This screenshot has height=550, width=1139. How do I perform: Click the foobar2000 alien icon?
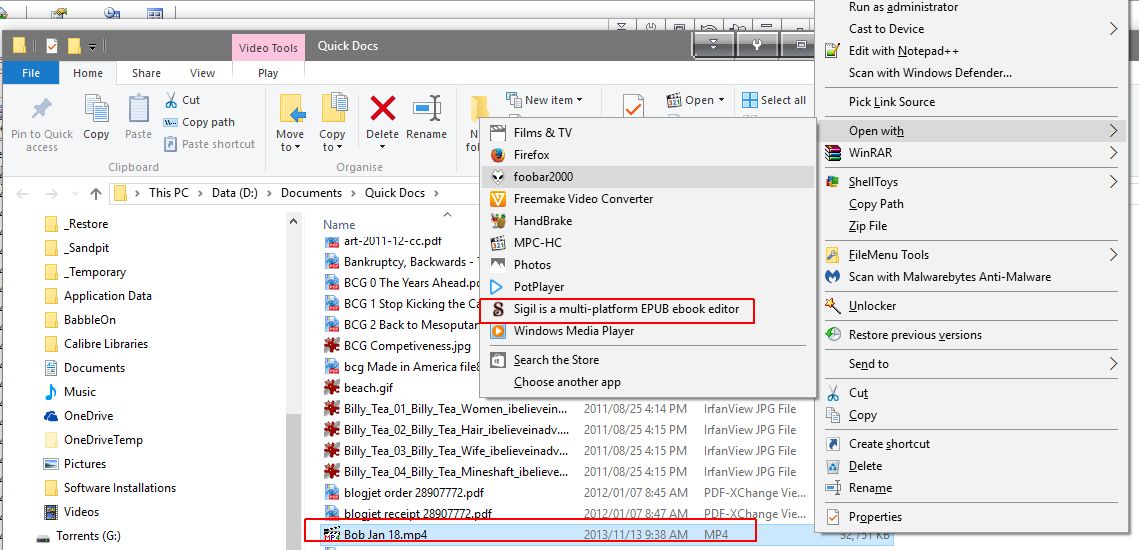[x=498, y=177]
